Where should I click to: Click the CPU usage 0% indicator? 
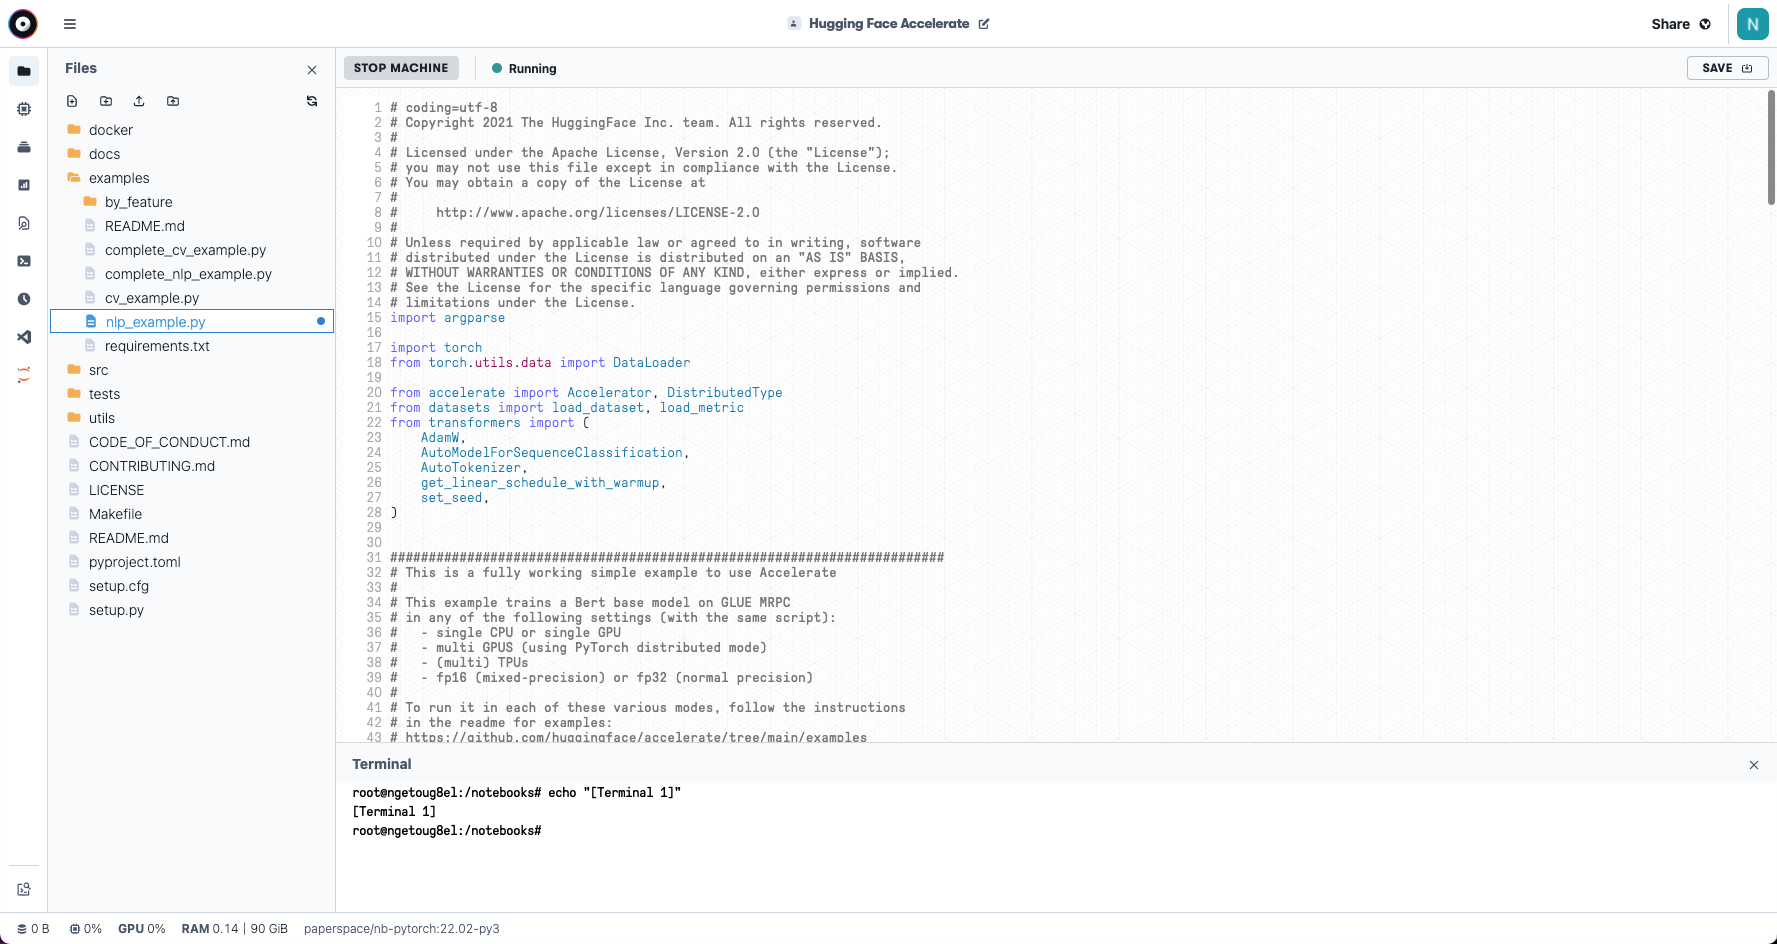(x=86, y=929)
